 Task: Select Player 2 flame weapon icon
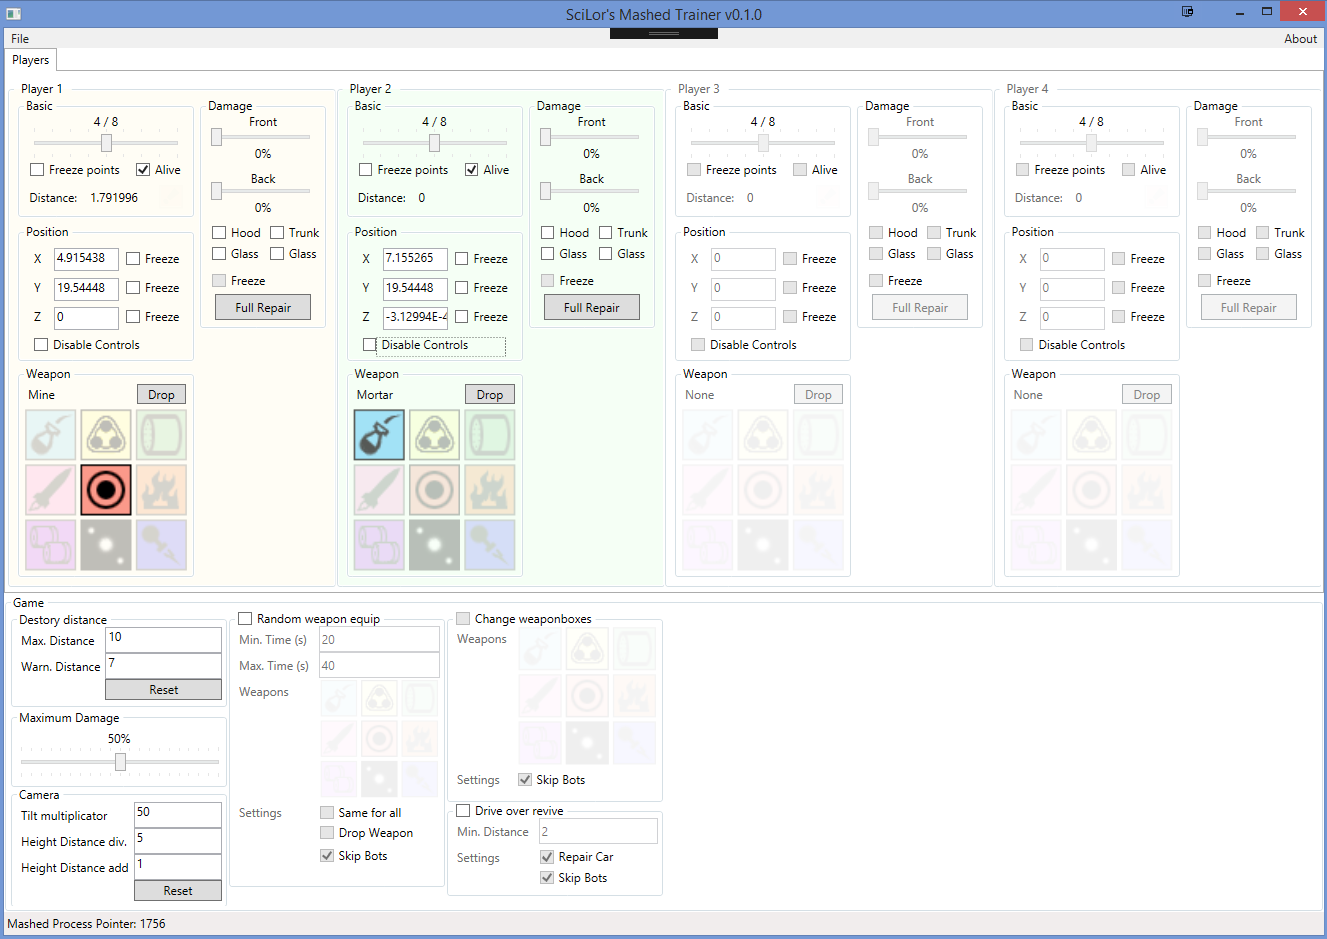point(490,490)
